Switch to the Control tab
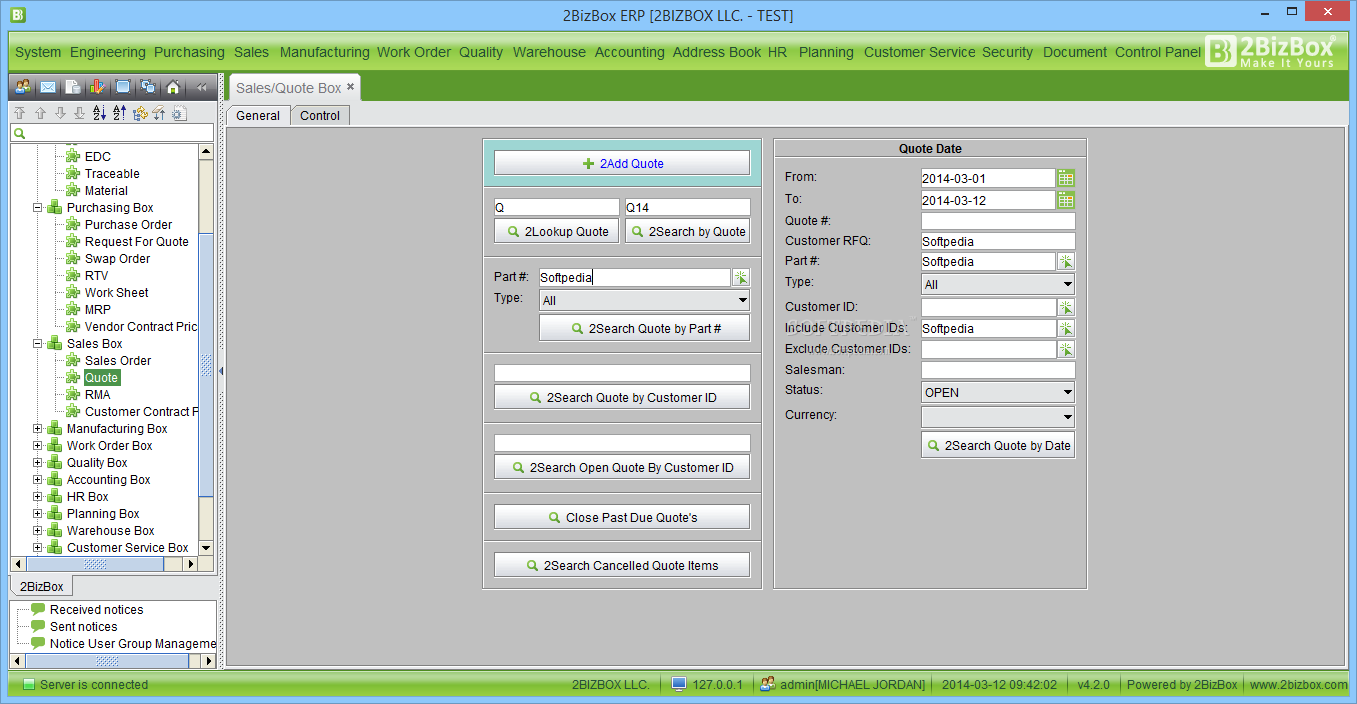The height and width of the screenshot is (704, 1357). [x=320, y=115]
